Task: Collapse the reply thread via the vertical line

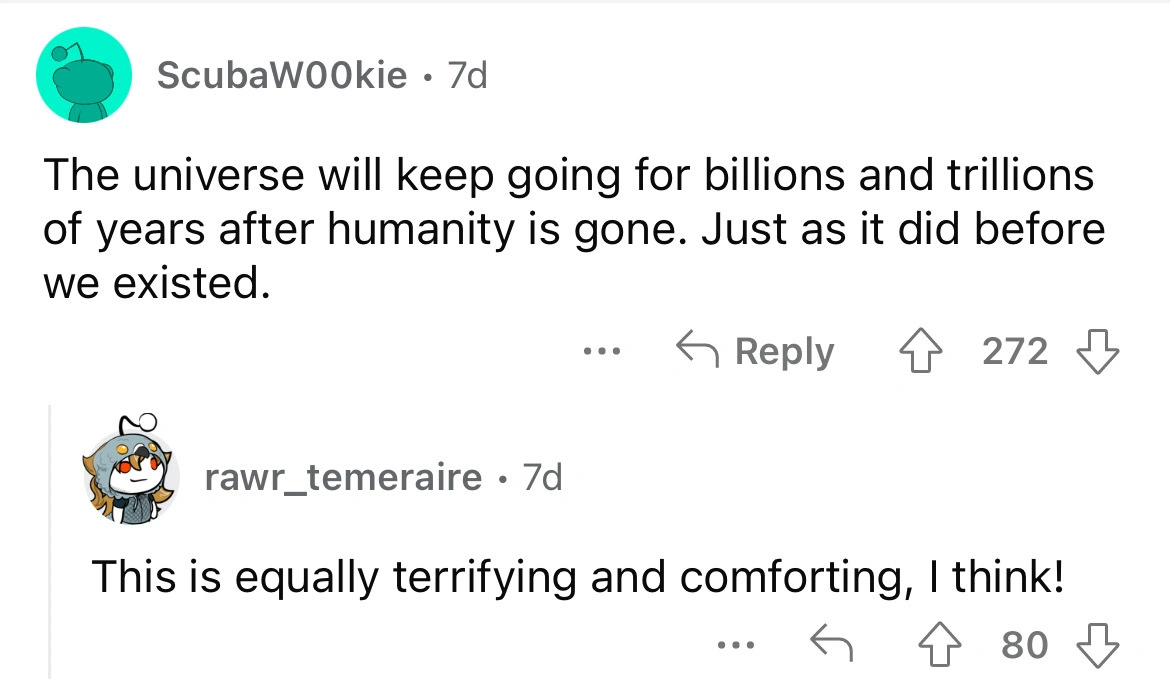Action: (52, 540)
